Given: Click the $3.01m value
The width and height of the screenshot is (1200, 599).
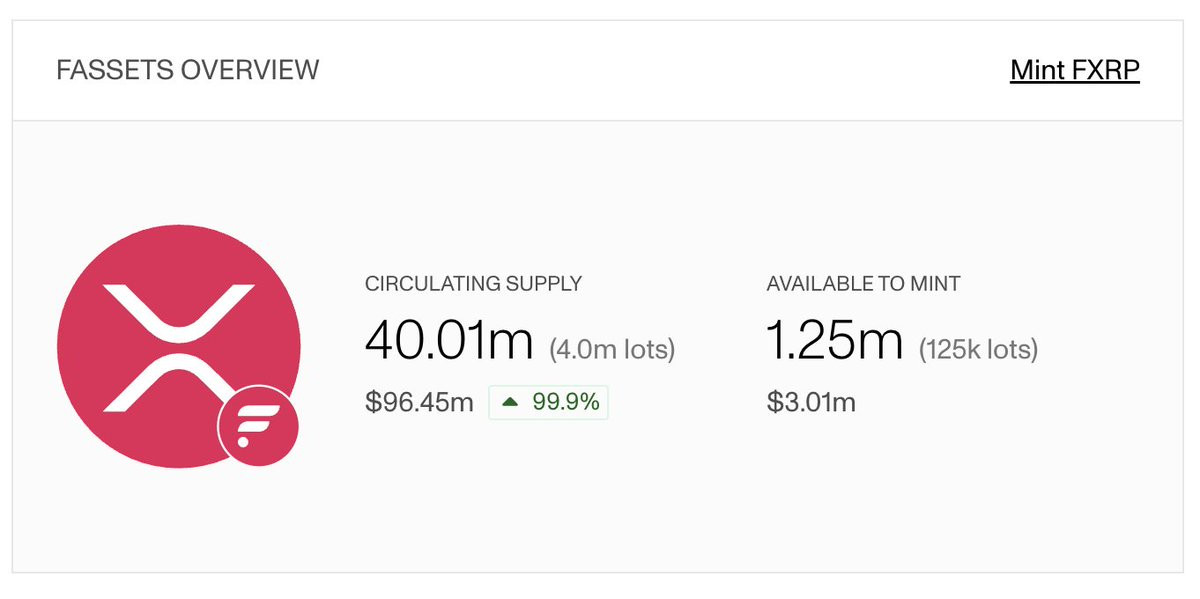Looking at the screenshot, I should pyautogui.click(x=811, y=403).
